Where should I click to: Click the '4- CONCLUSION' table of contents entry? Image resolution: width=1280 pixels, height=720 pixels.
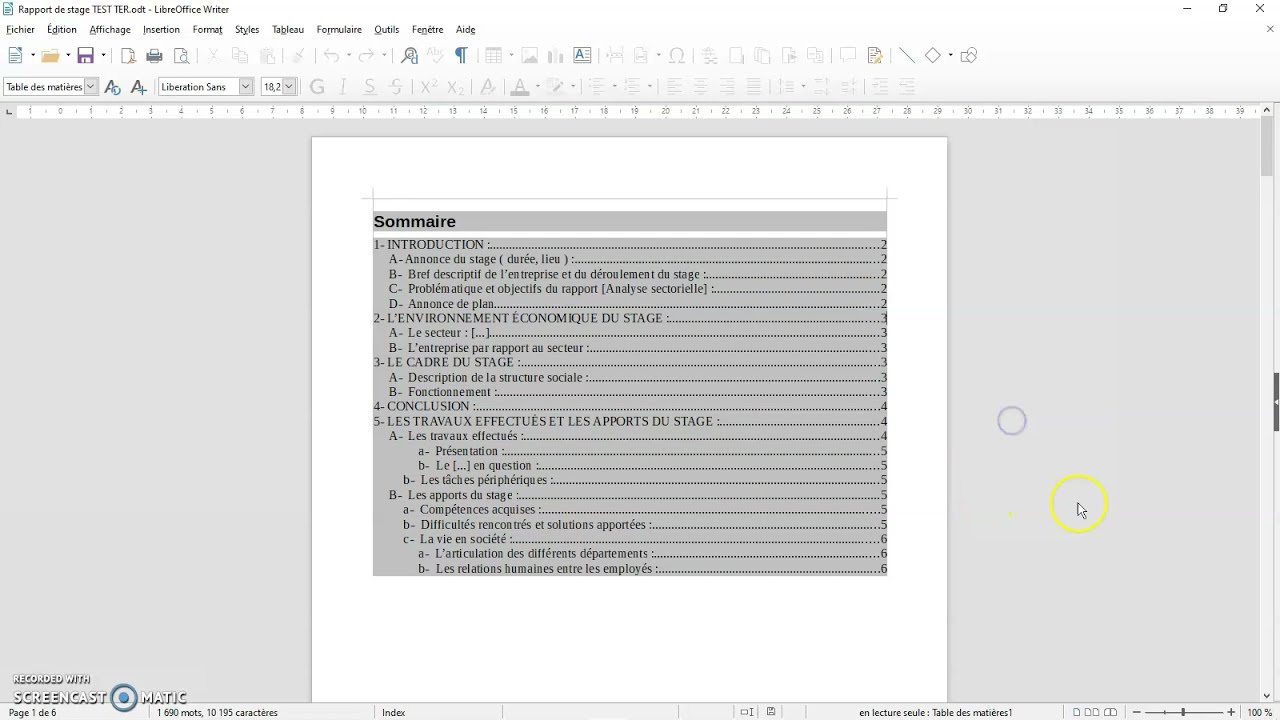tap(630, 406)
